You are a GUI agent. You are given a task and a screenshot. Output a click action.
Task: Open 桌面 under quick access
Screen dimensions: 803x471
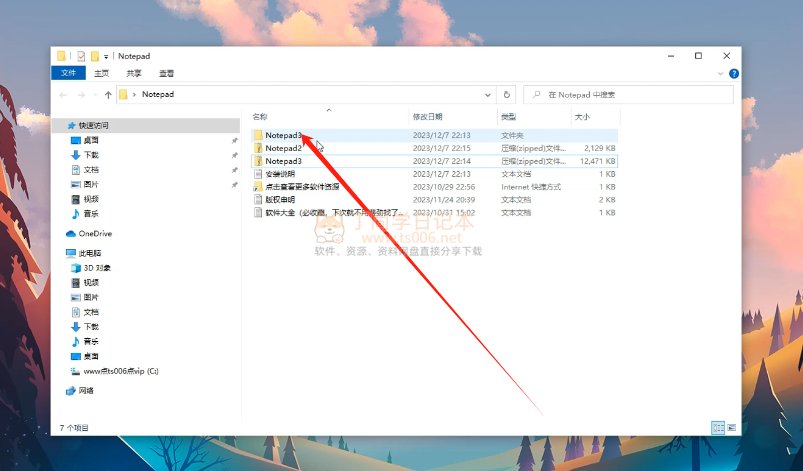pos(91,140)
